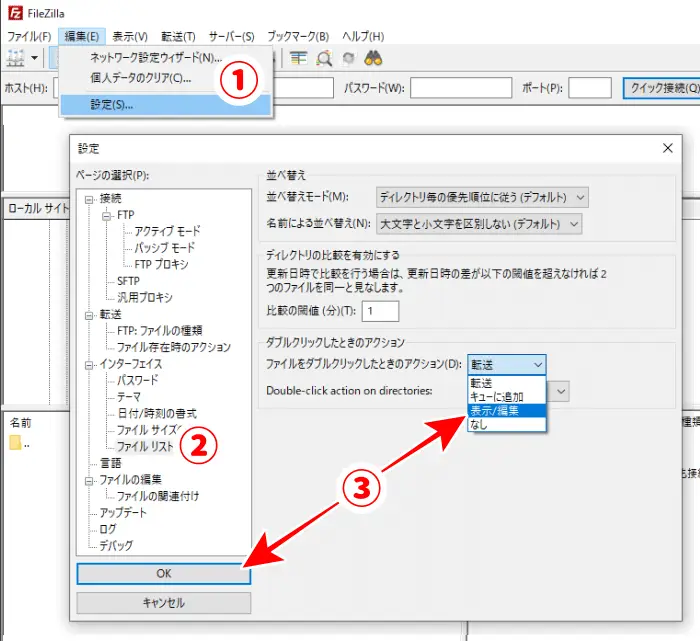Select SFTP page in tree

[x=128, y=281]
